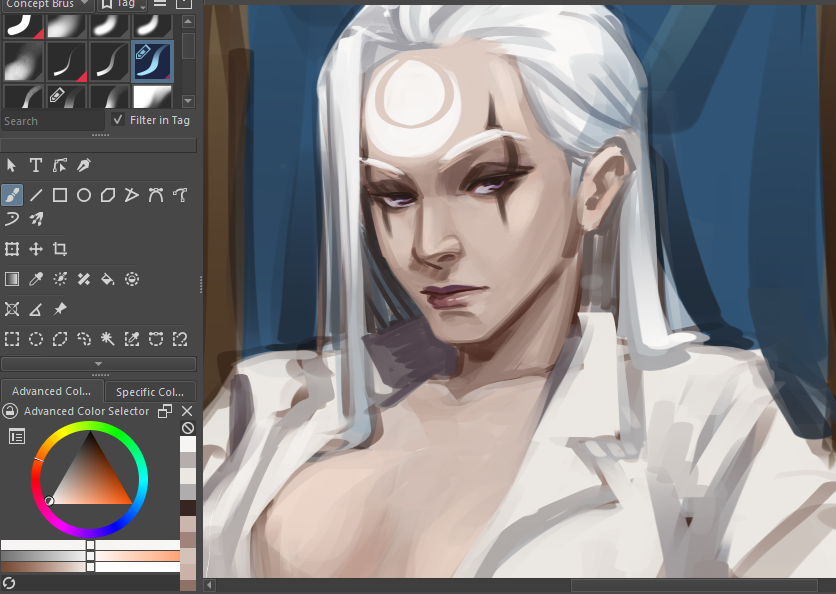Click the clear color history icon
Screen dimensions: 836x594
click(188, 428)
